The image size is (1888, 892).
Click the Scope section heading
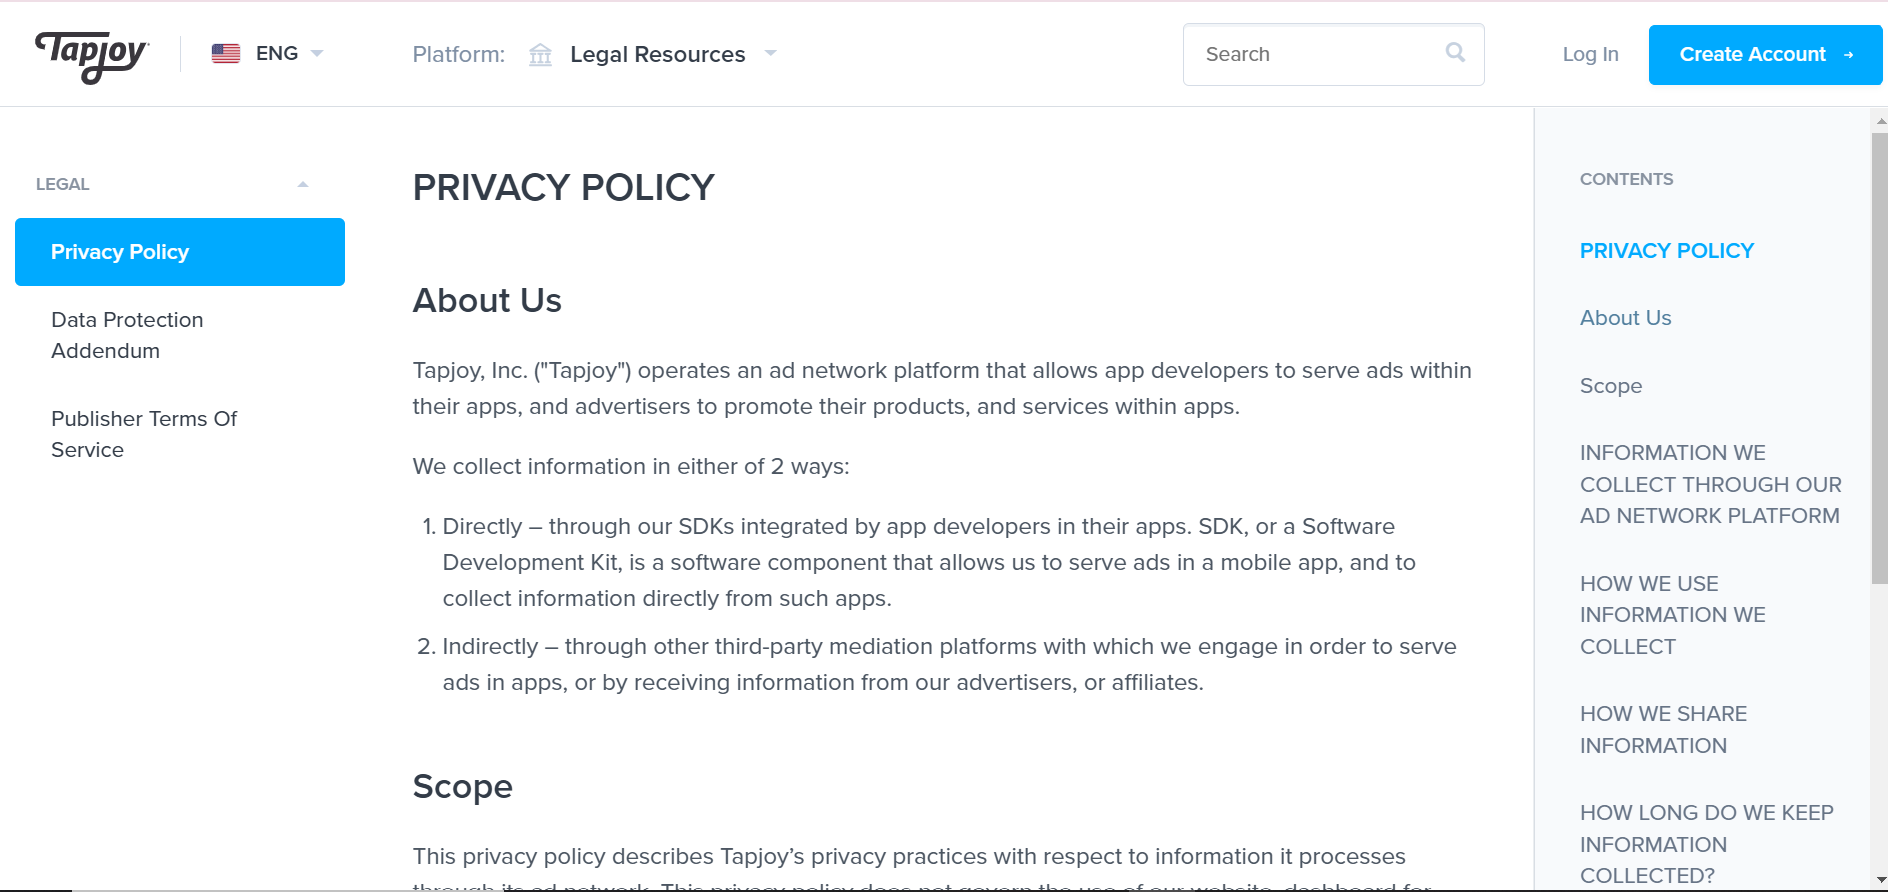pos(462,787)
